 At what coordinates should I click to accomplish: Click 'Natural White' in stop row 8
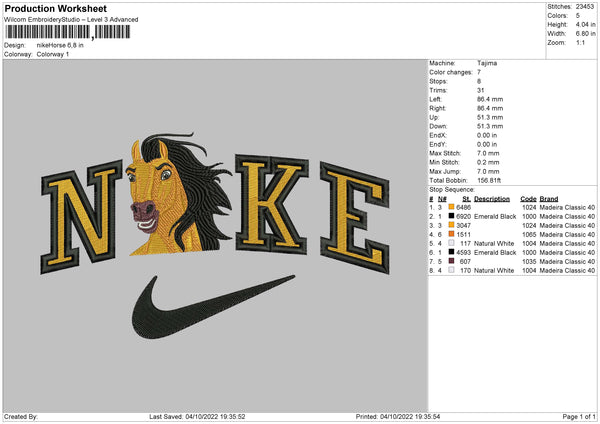coord(494,270)
